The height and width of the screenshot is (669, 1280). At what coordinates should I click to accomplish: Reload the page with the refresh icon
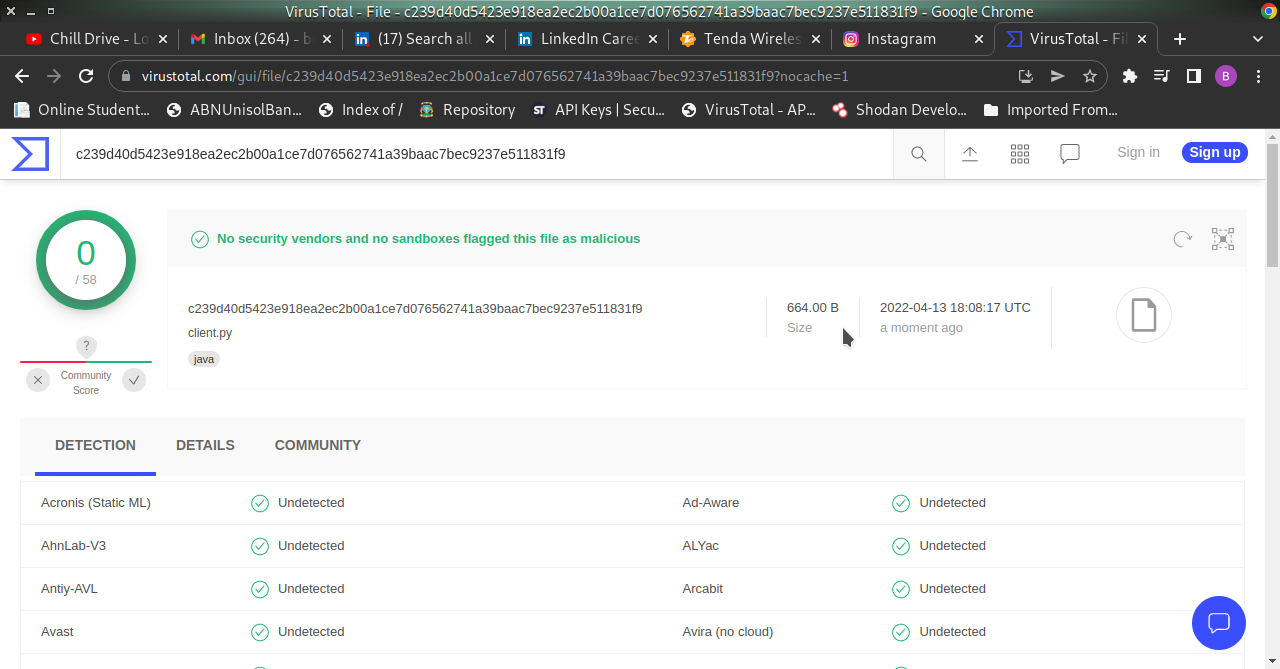click(x=86, y=76)
